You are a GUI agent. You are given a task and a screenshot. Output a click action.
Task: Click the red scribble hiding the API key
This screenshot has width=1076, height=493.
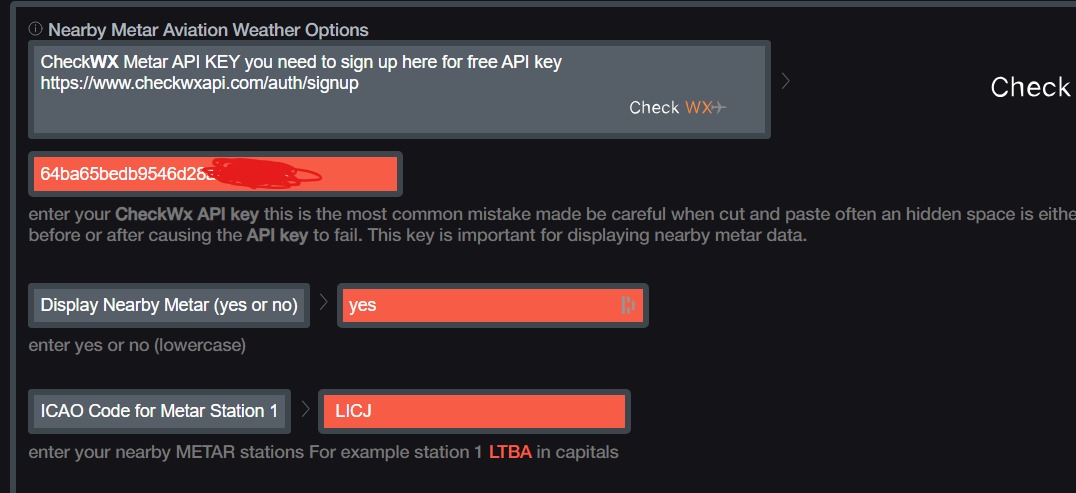tap(264, 173)
